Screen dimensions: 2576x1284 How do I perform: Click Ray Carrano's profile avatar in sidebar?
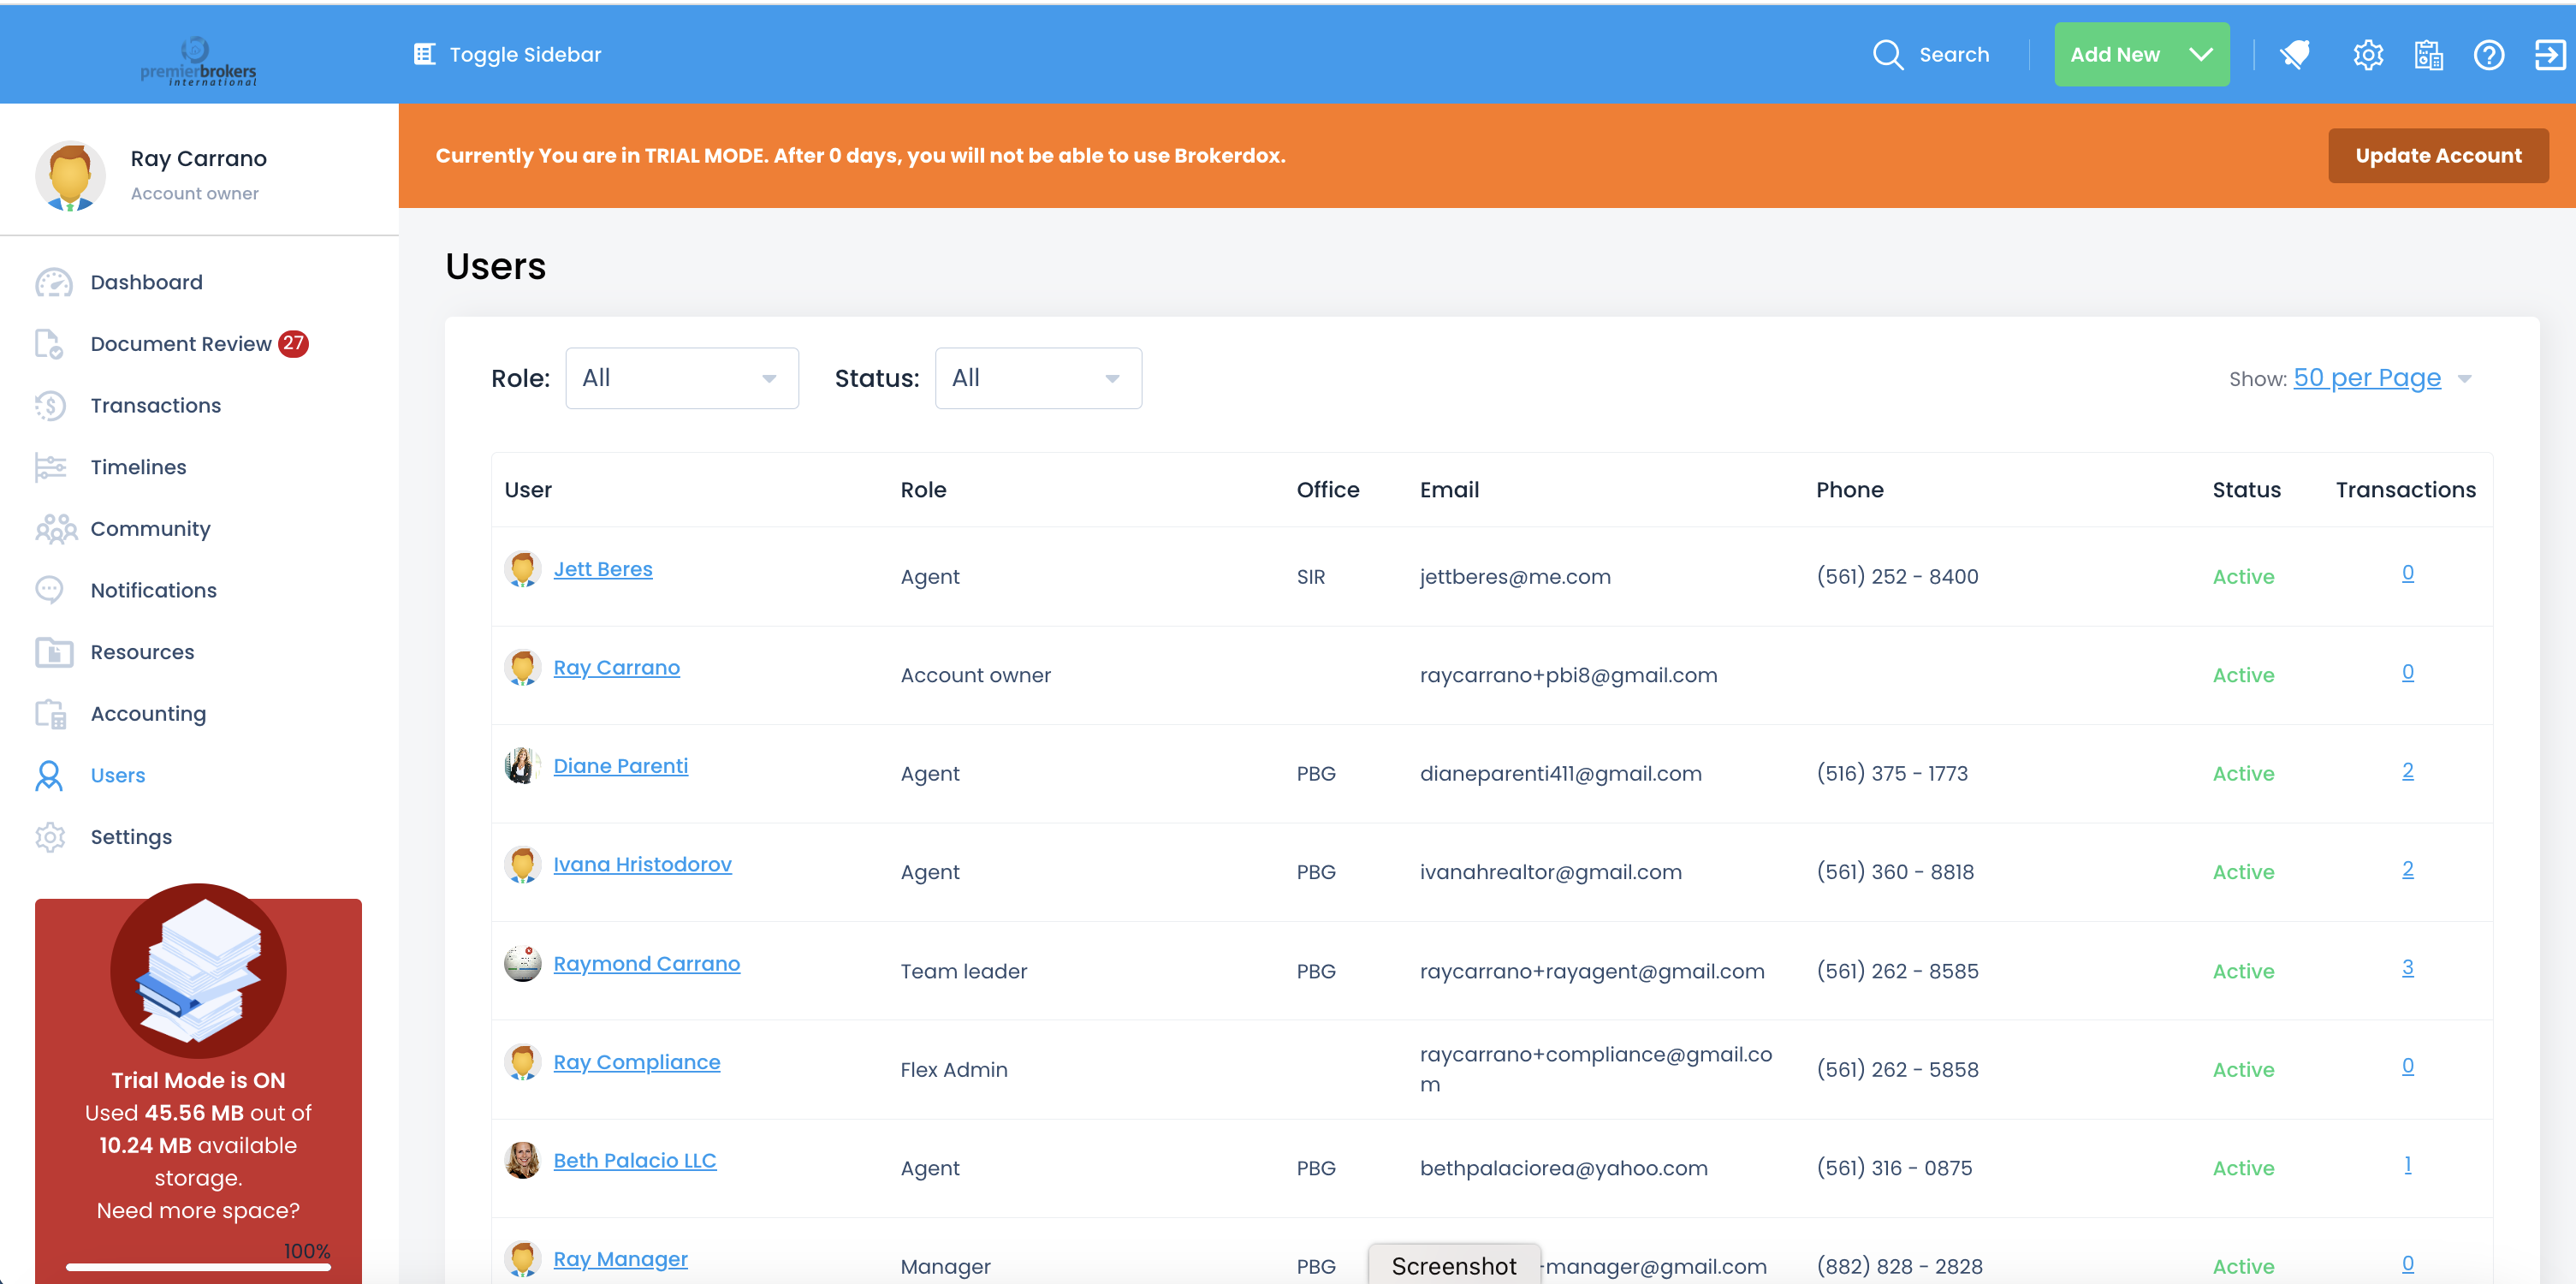pyautogui.click(x=70, y=176)
